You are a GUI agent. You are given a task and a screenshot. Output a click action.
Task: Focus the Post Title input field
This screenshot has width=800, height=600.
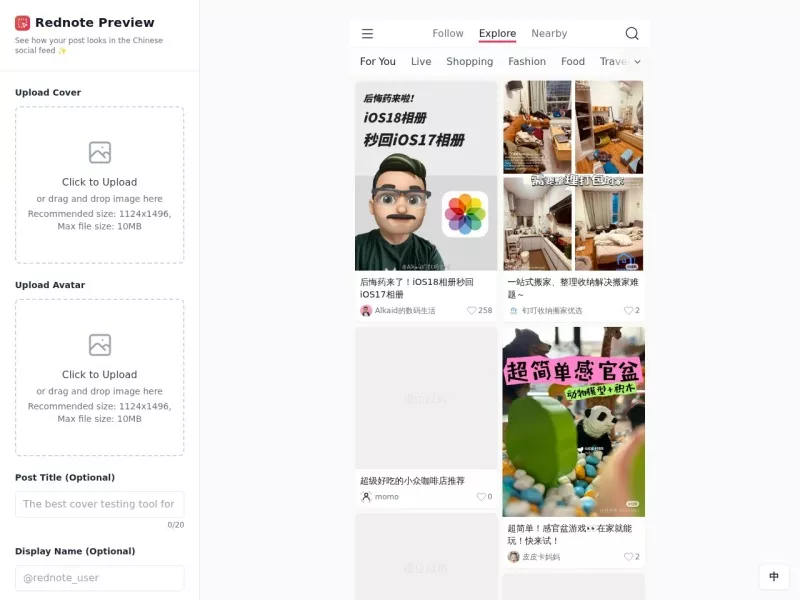99,504
